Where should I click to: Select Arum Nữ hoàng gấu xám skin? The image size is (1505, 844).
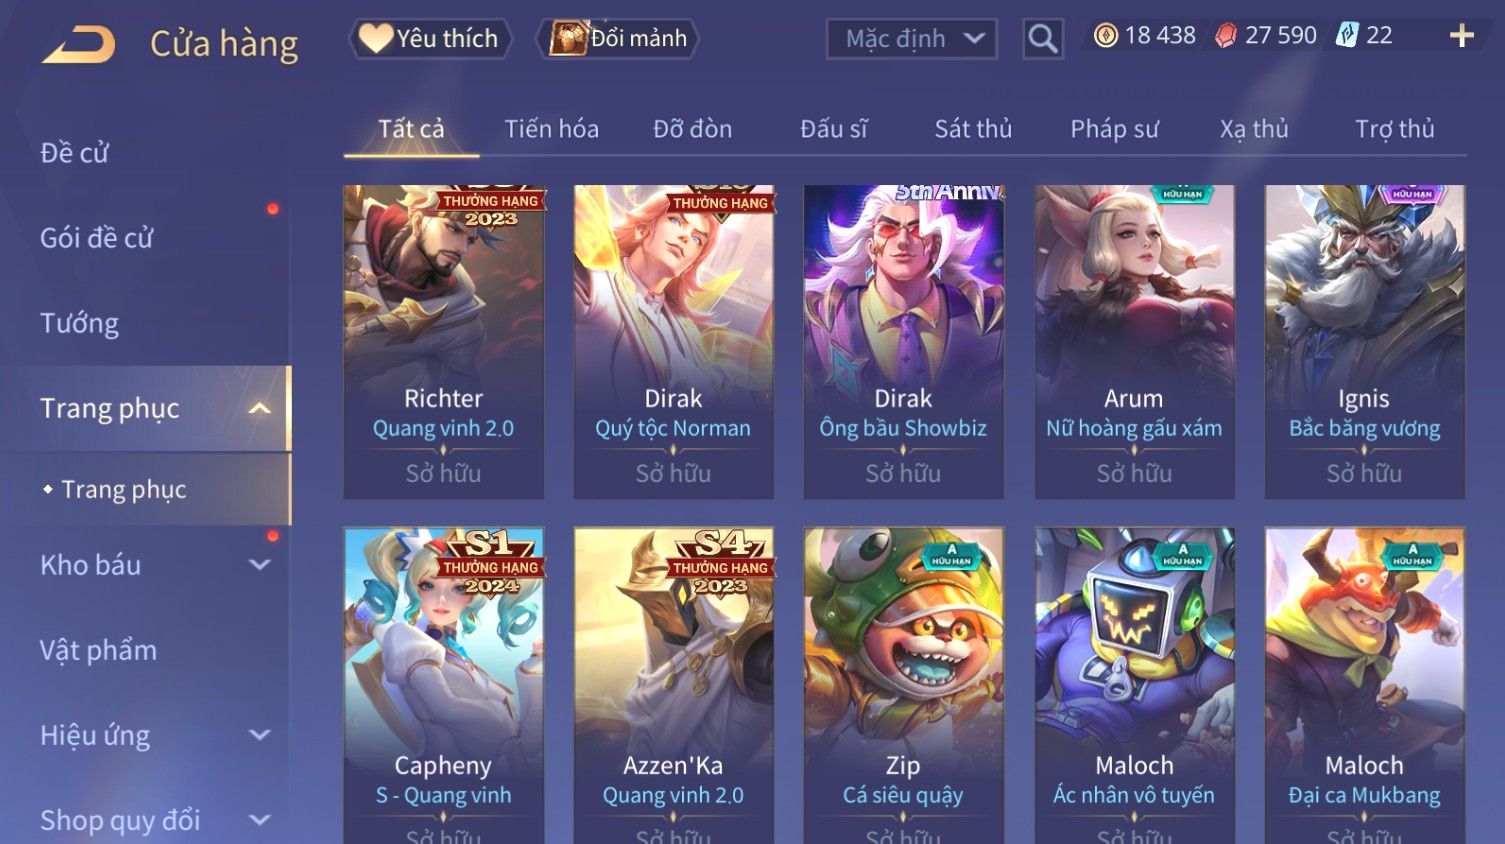(x=1134, y=342)
